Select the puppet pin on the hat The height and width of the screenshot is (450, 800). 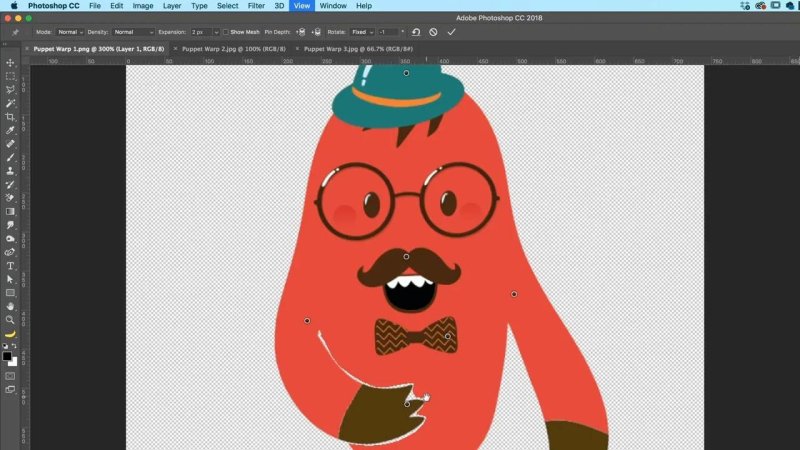tap(406, 73)
